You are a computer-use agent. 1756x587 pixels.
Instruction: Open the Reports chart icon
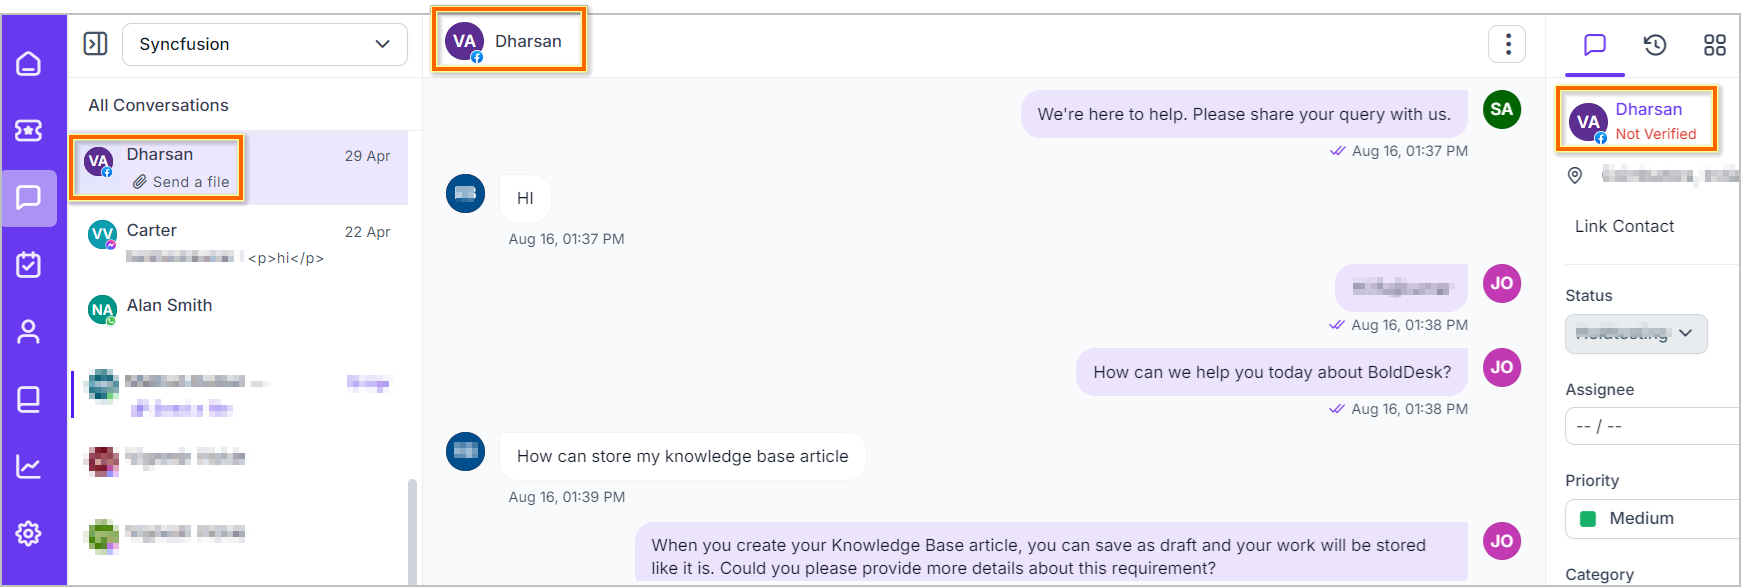[x=29, y=466]
